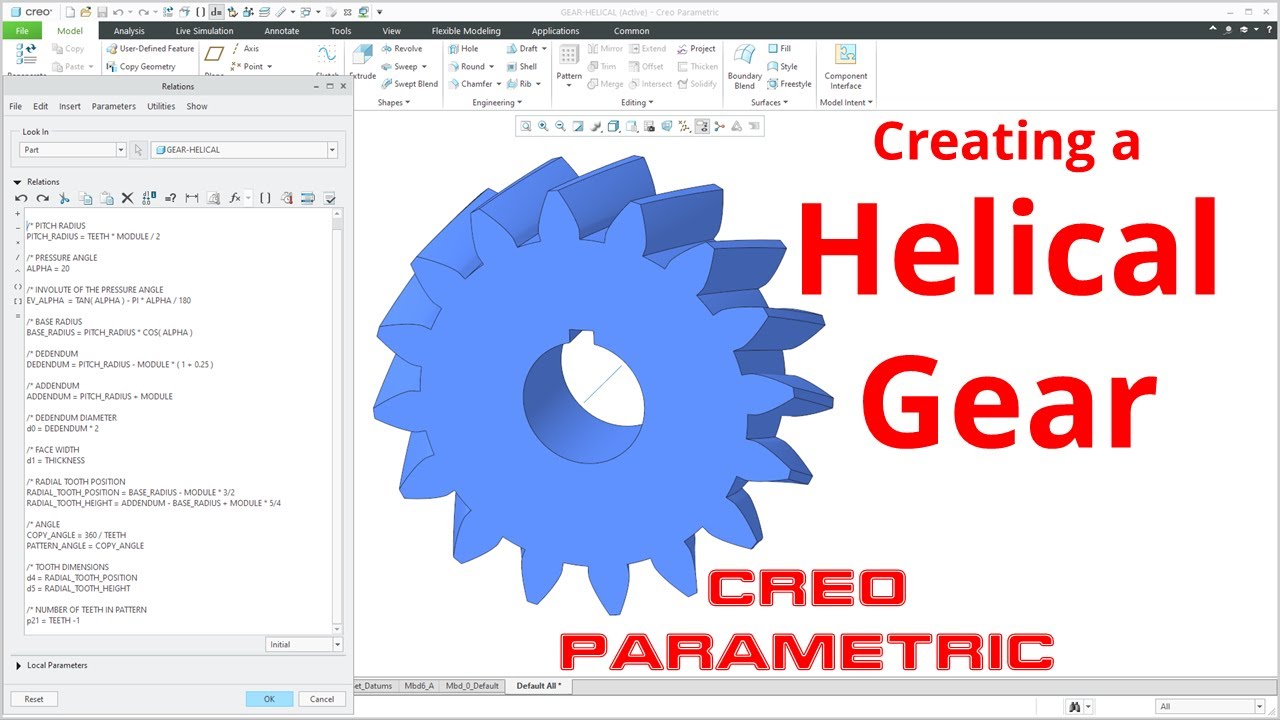Image resolution: width=1280 pixels, height=720 pixels.
Task: Click the Component Interface tool
Action: tap(846, 66)
